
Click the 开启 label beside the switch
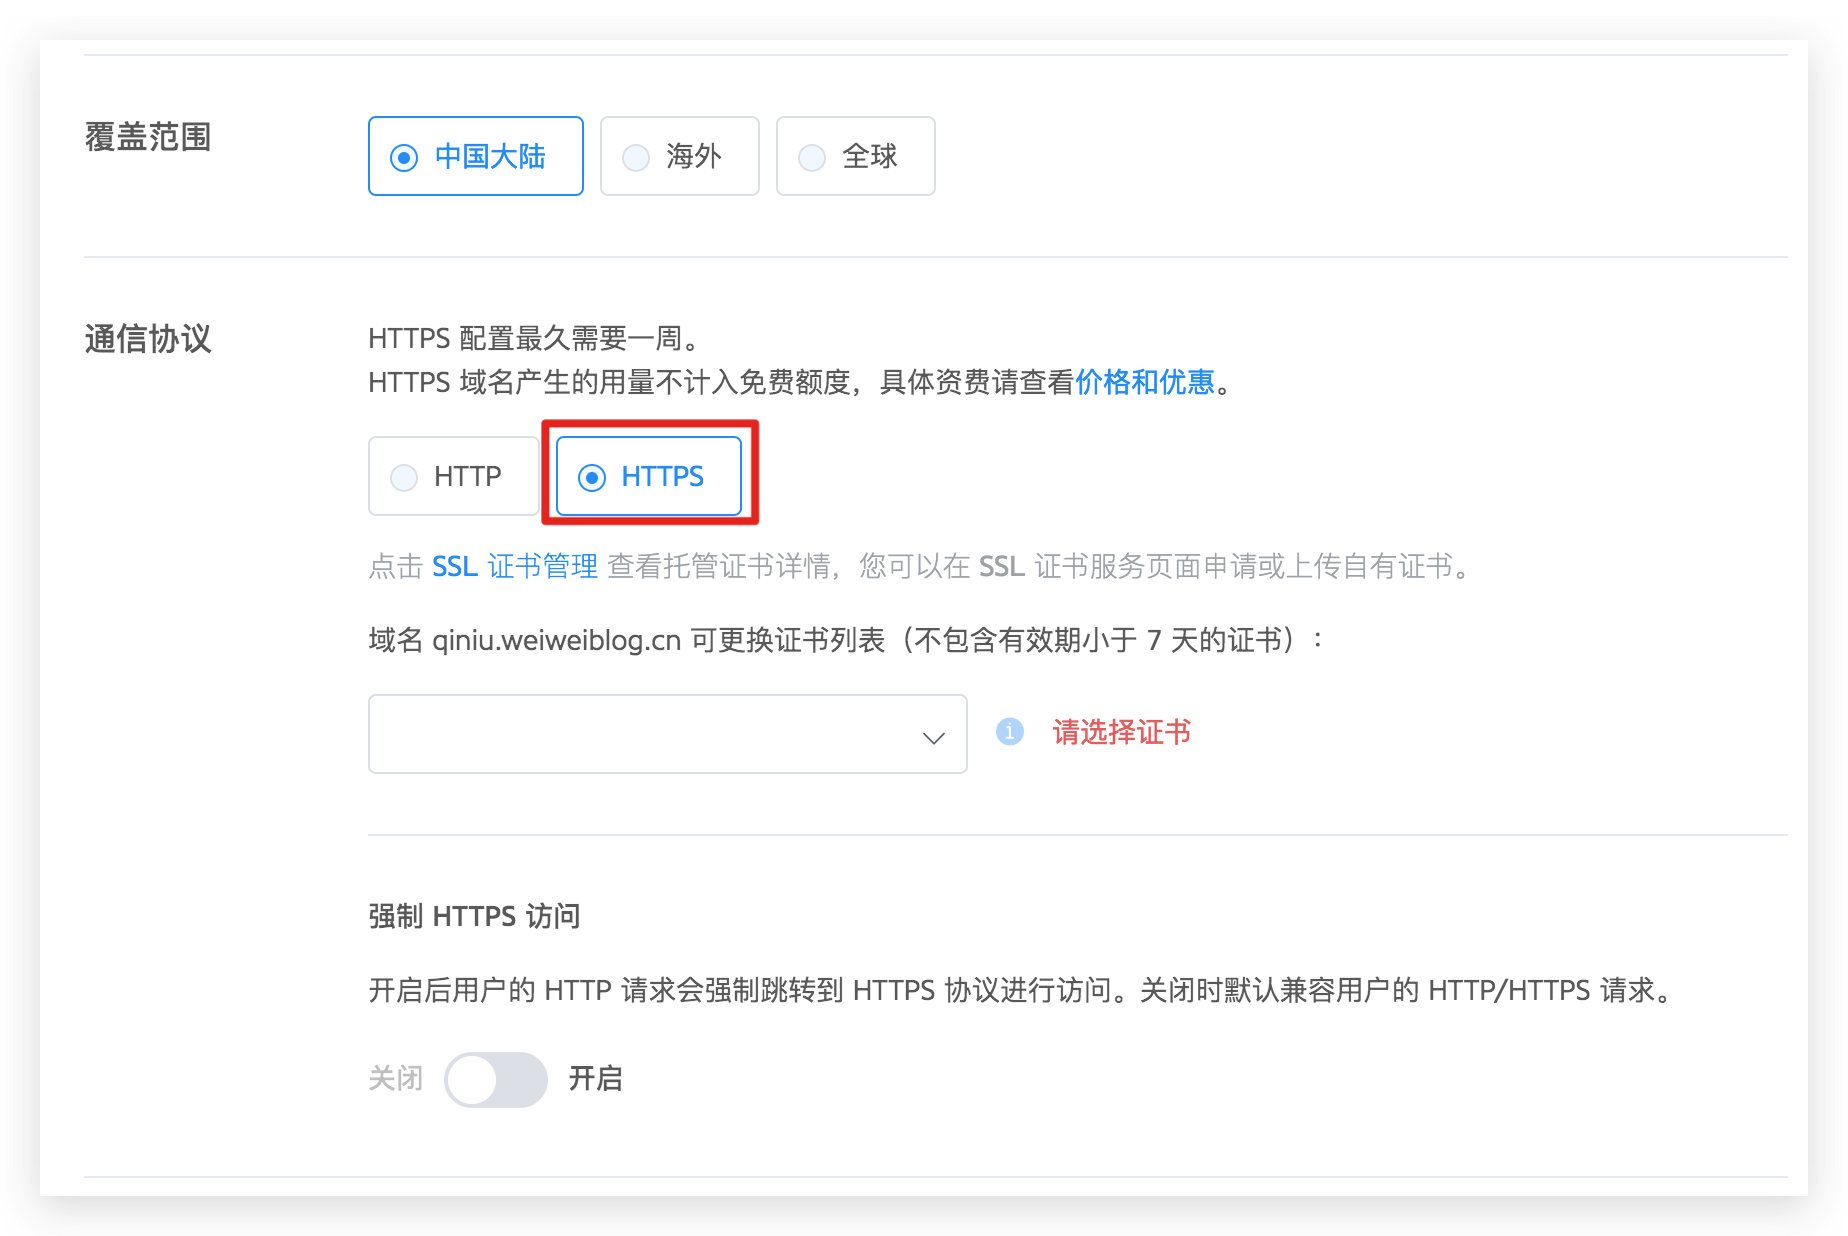coord(595,1079)
